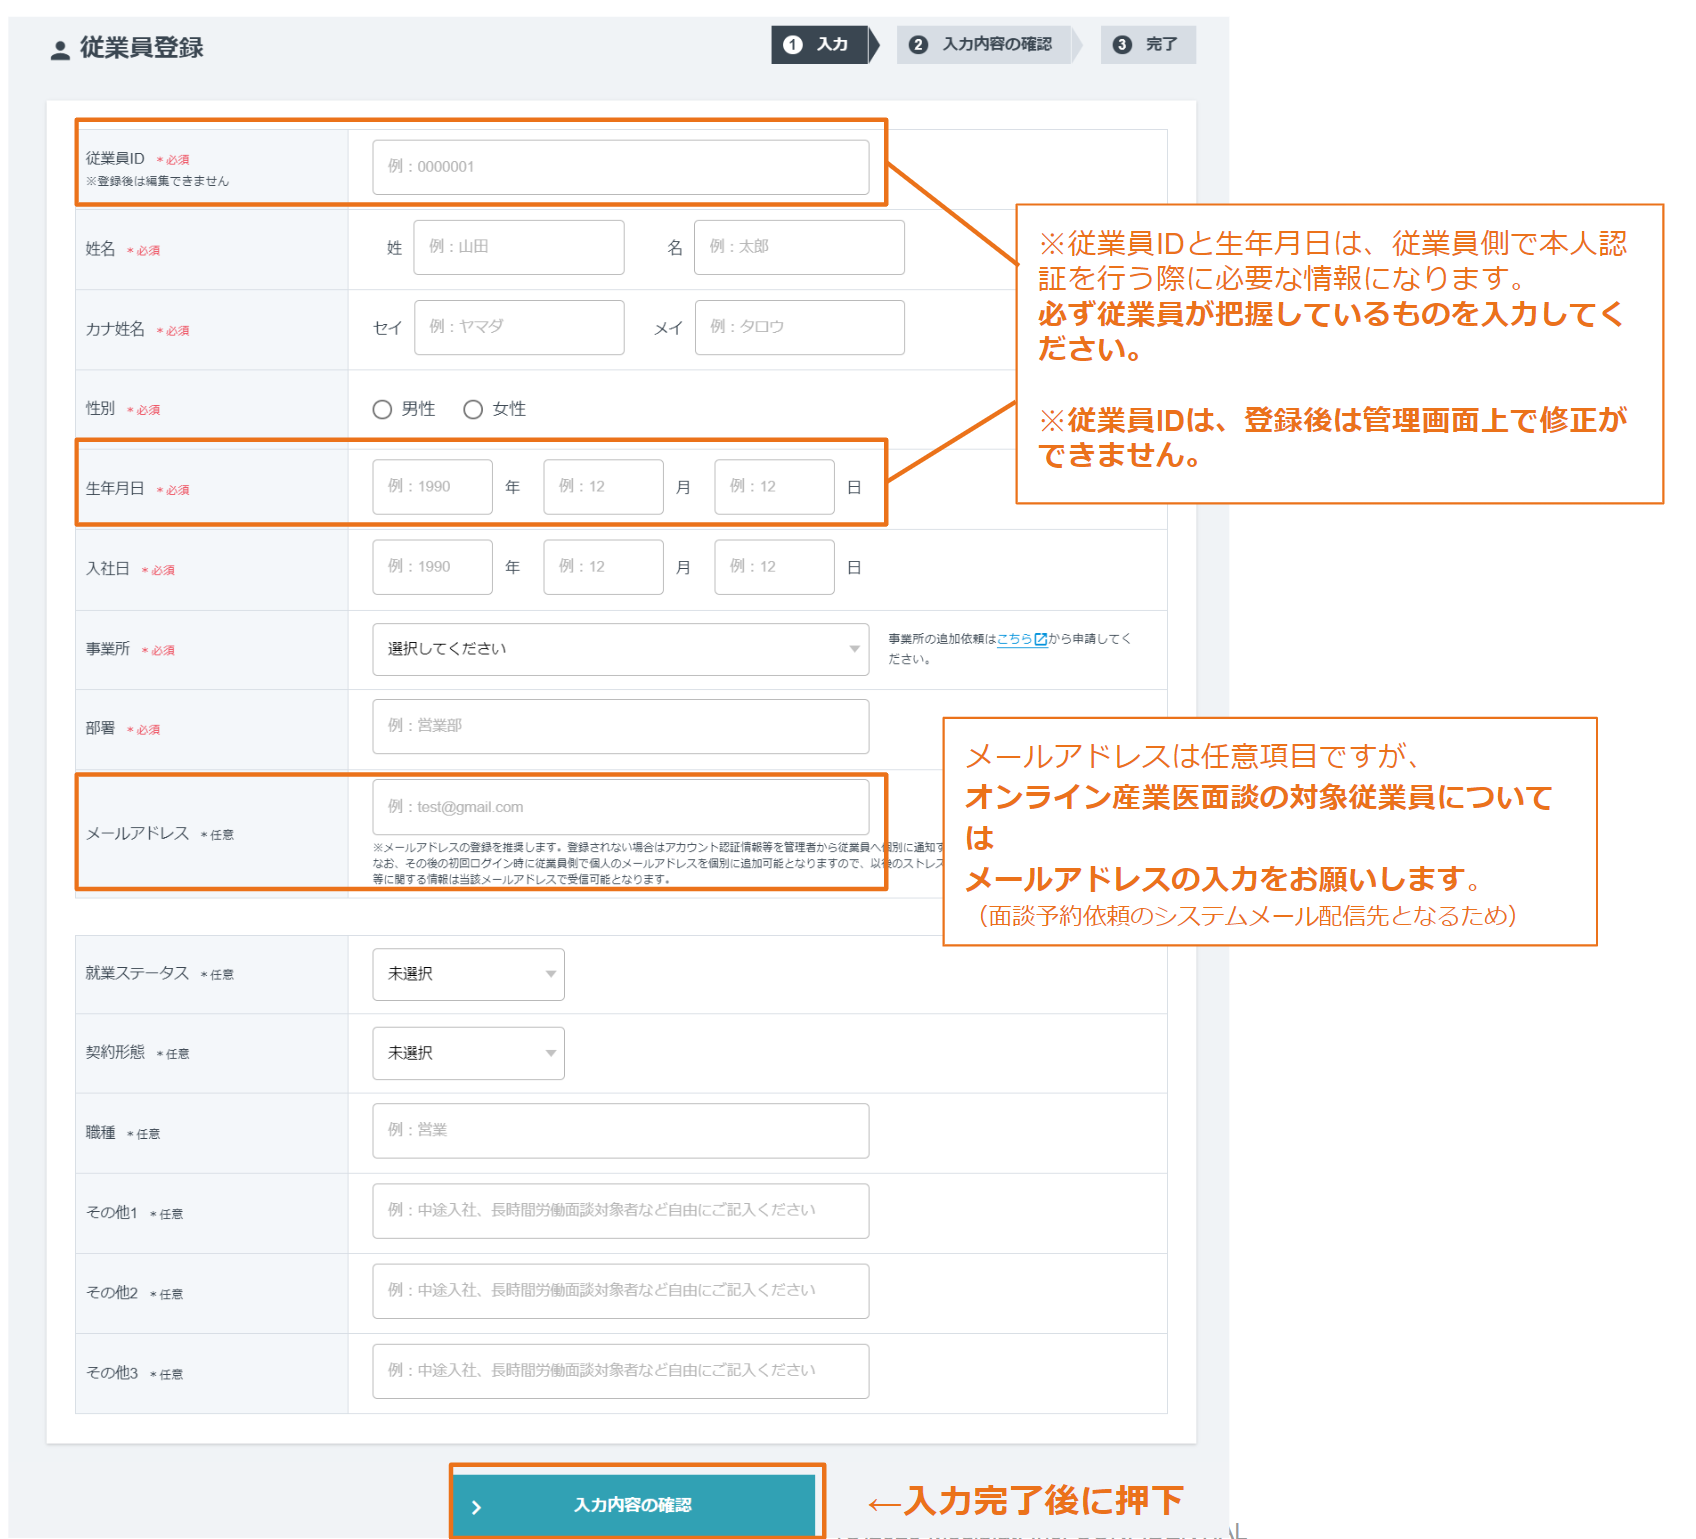
Task: Click the step 2 入力内容の確認 indicator
Action: click(x=983, y=44)
